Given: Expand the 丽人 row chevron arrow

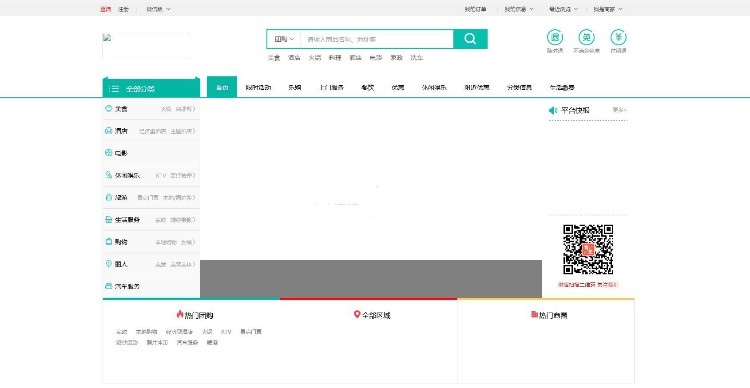Looking at the screenshot, I should click(x=193, y=264).
